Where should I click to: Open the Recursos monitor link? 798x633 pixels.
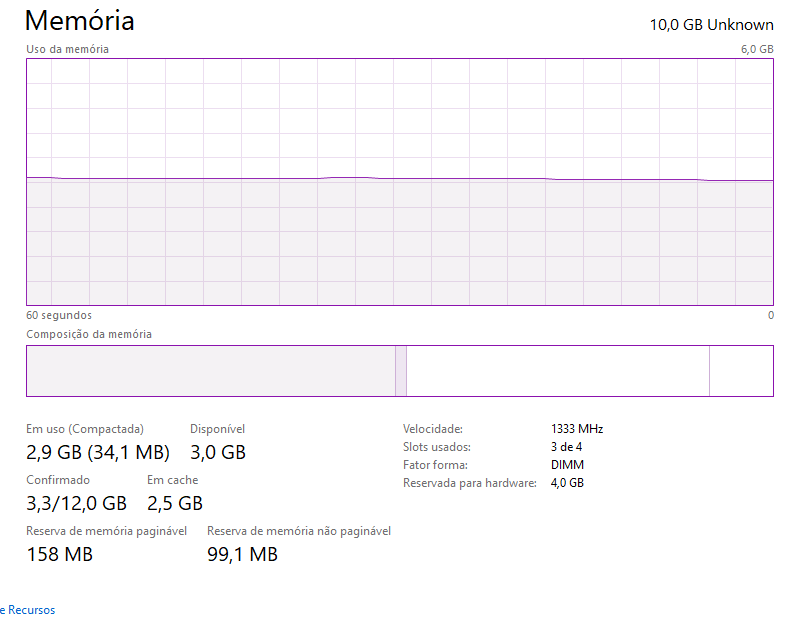coord(27,610)
